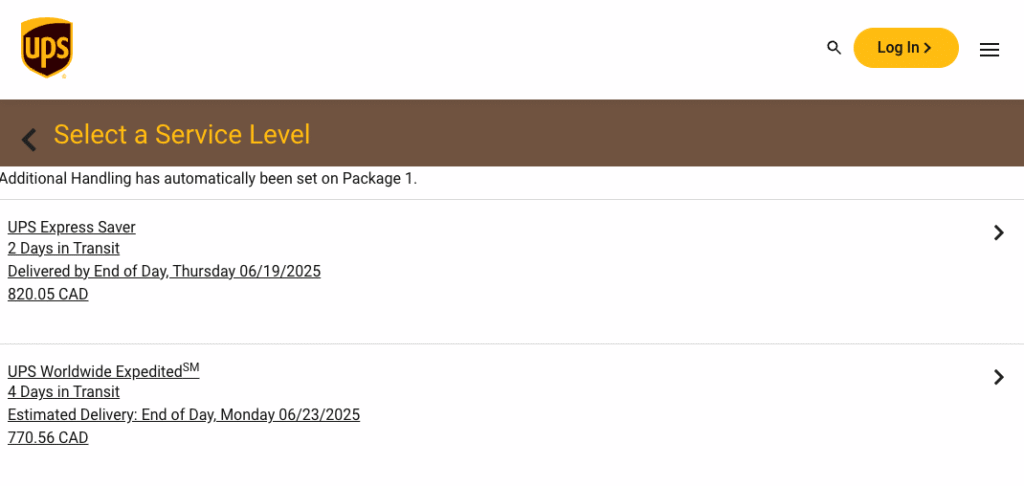1024x486 pixels.
Task: Choose the 770.56 CAD price
Action: pyautogui.click(x=48, y=438)
